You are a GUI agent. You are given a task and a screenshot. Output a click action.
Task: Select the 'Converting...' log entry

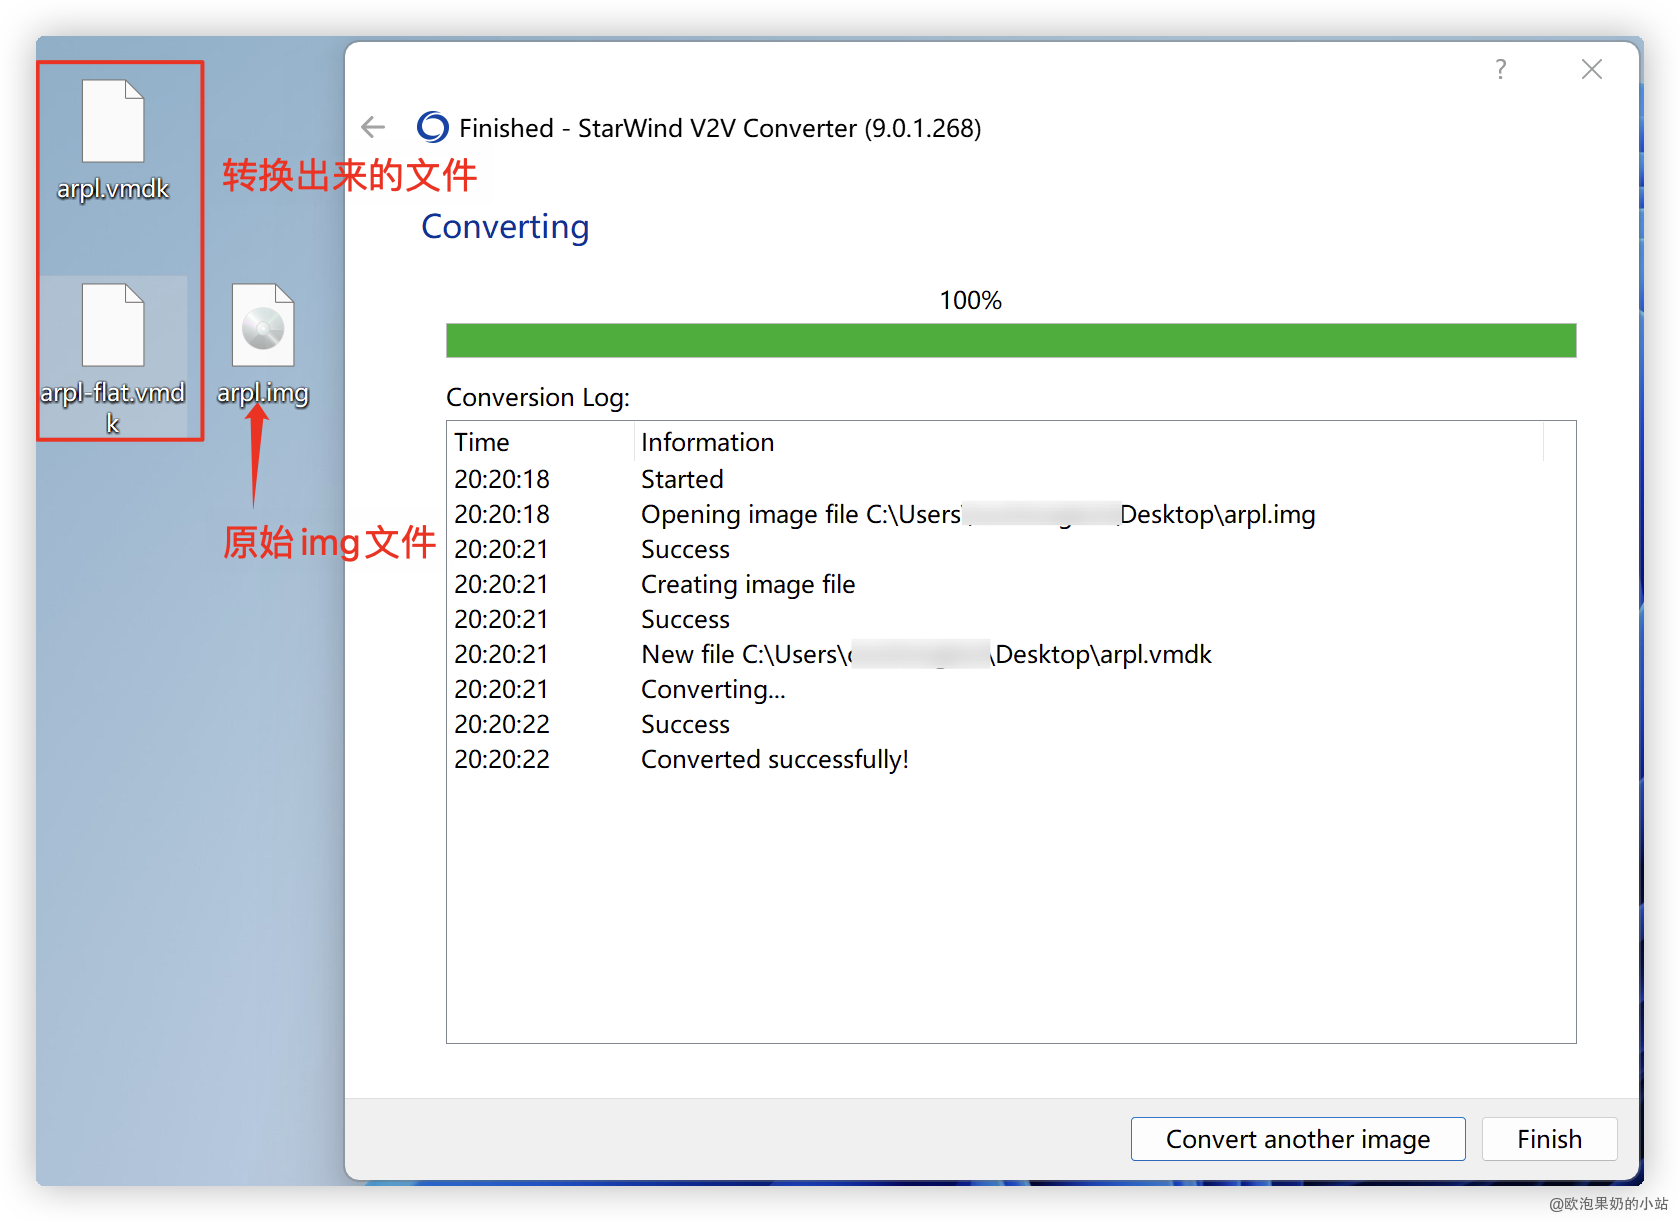coord(1011,689)
